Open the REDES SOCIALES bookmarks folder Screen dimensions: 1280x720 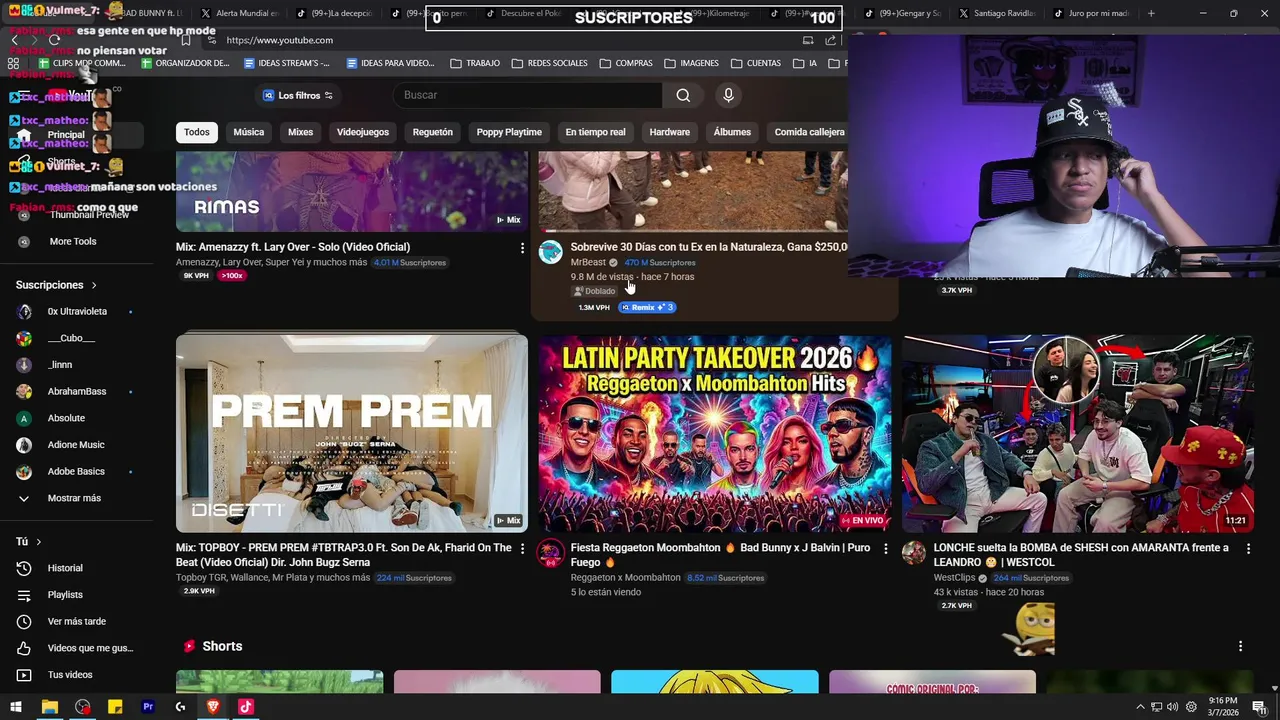[x=550, y=63]
